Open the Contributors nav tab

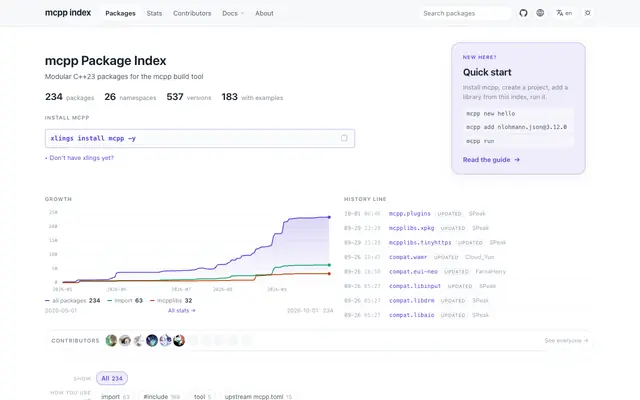point(192,13)
